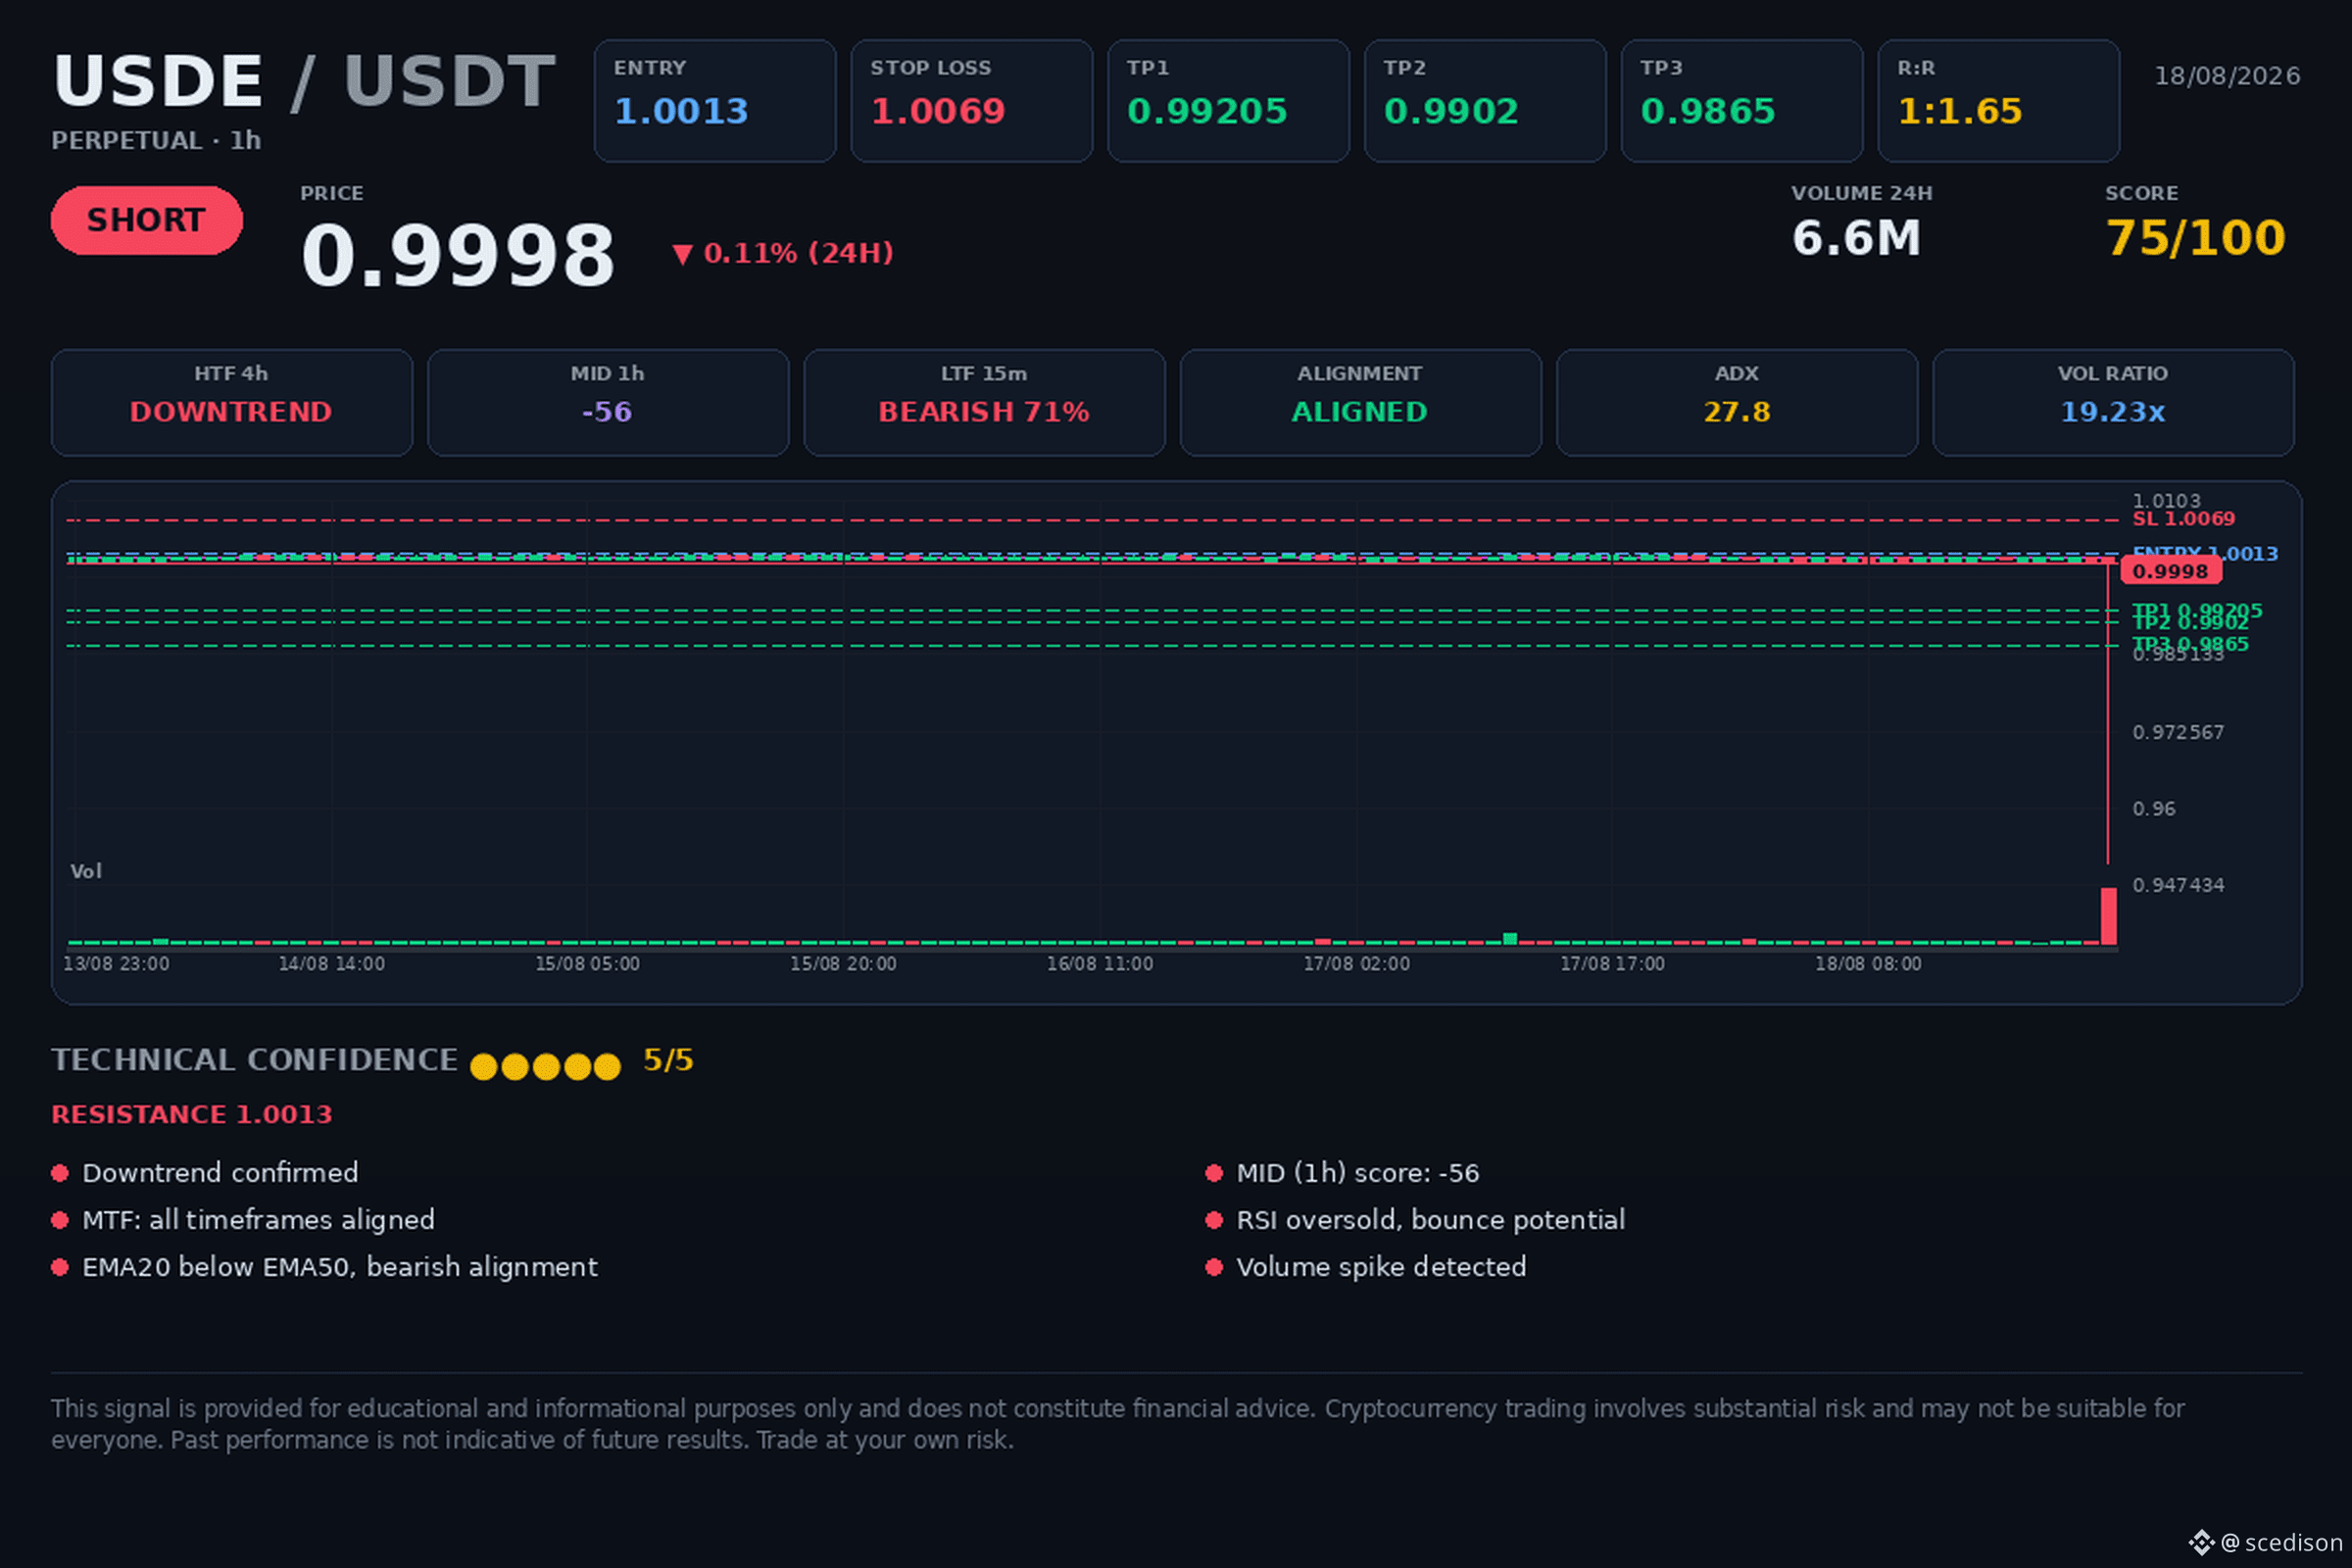Click the 14/08 14:00 time axis label
This screenshot has height=1568, width=2352.
(331, 964)
